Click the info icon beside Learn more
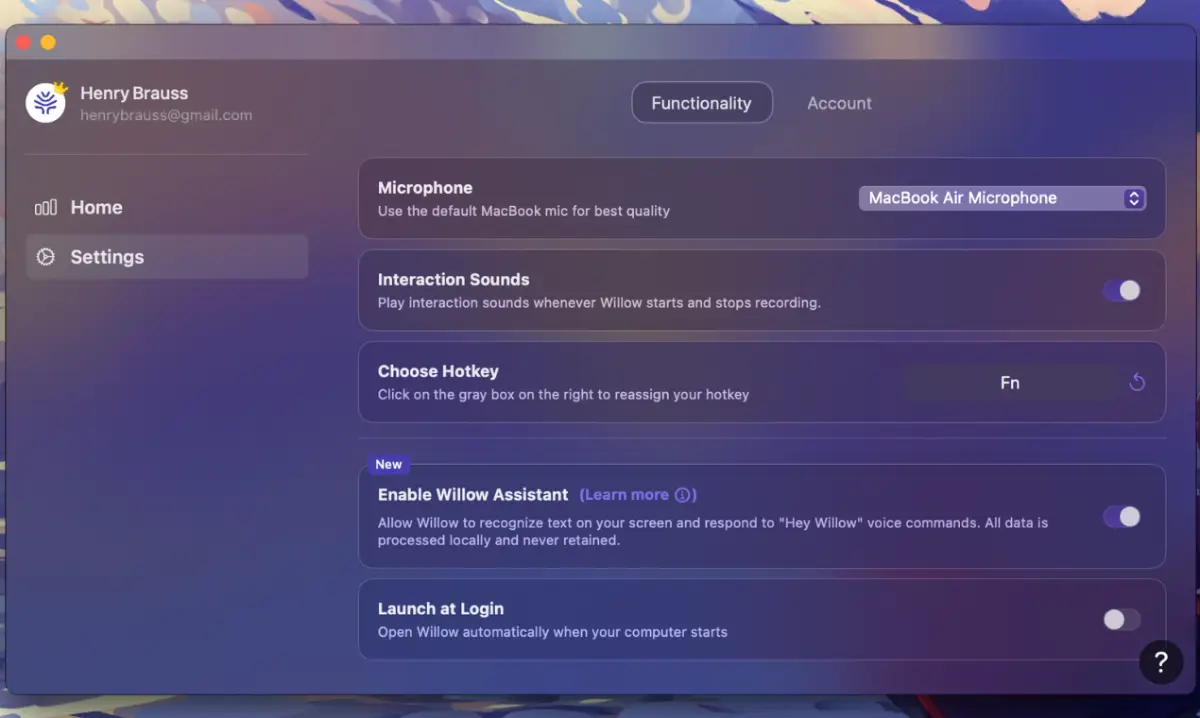The width and height of the screenshot is (1200, 718). [683, 495]
